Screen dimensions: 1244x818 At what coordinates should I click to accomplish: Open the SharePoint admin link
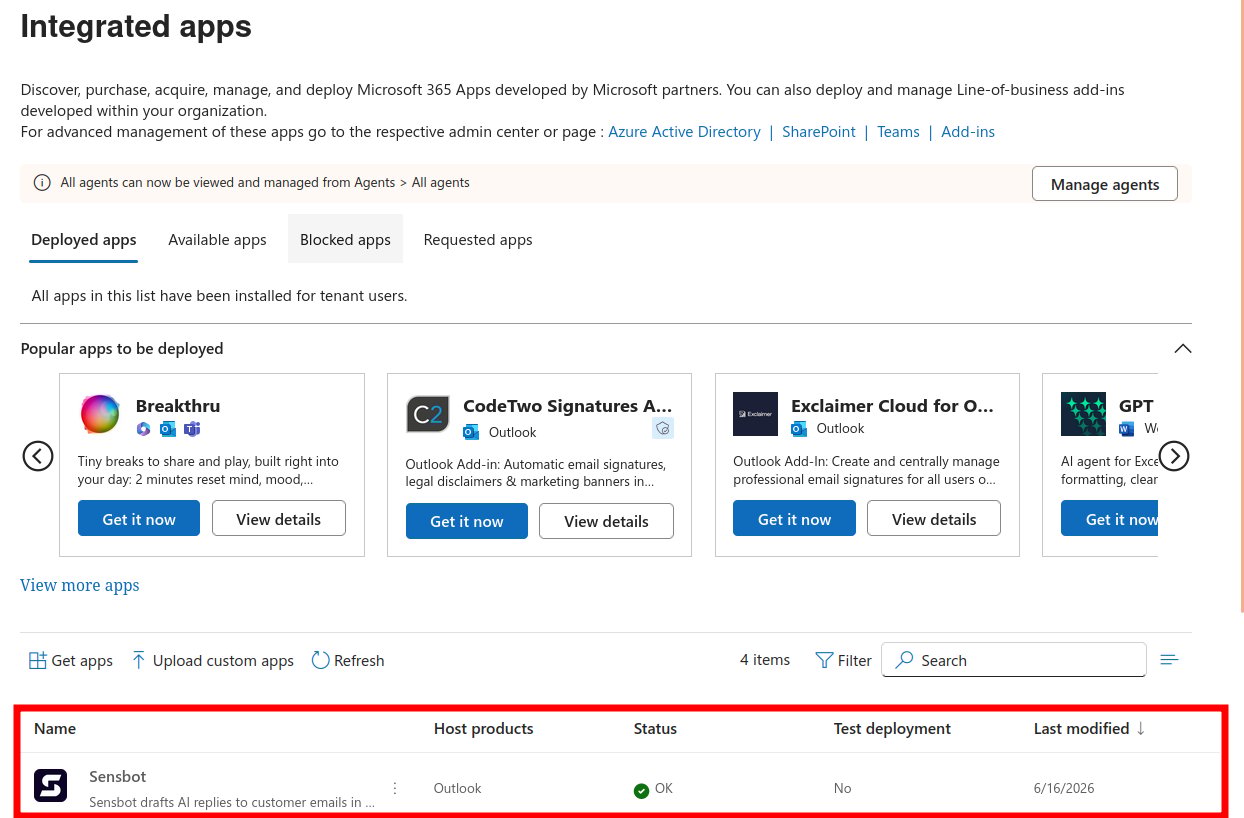click(819, 132)
